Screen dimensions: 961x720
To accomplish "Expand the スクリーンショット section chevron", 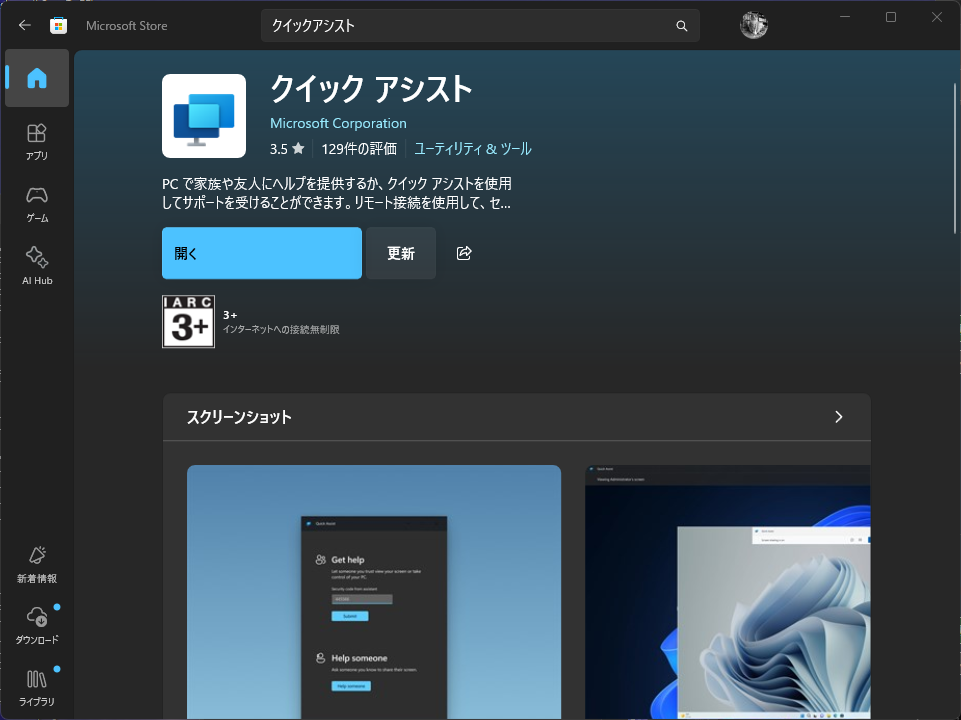I will (x=838, y=417).
